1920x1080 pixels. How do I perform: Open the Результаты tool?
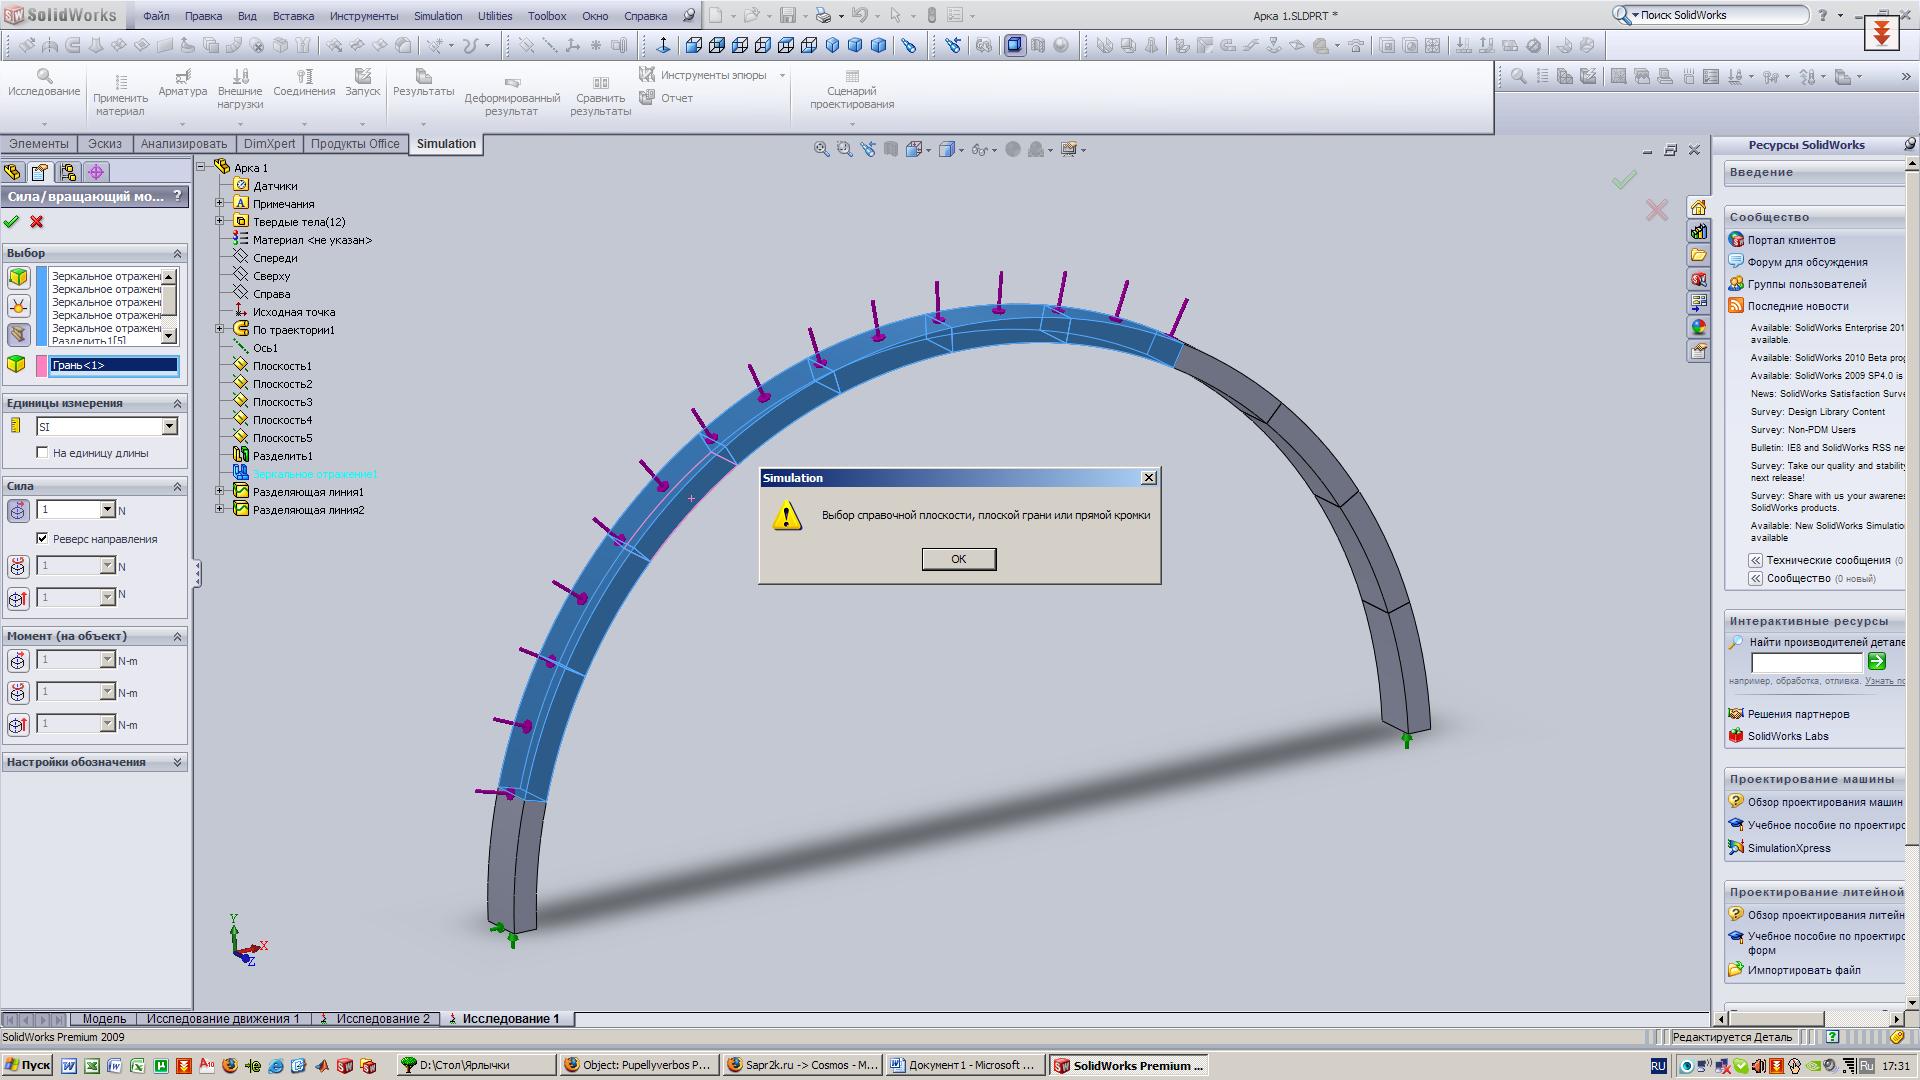(x=423, y=76)
